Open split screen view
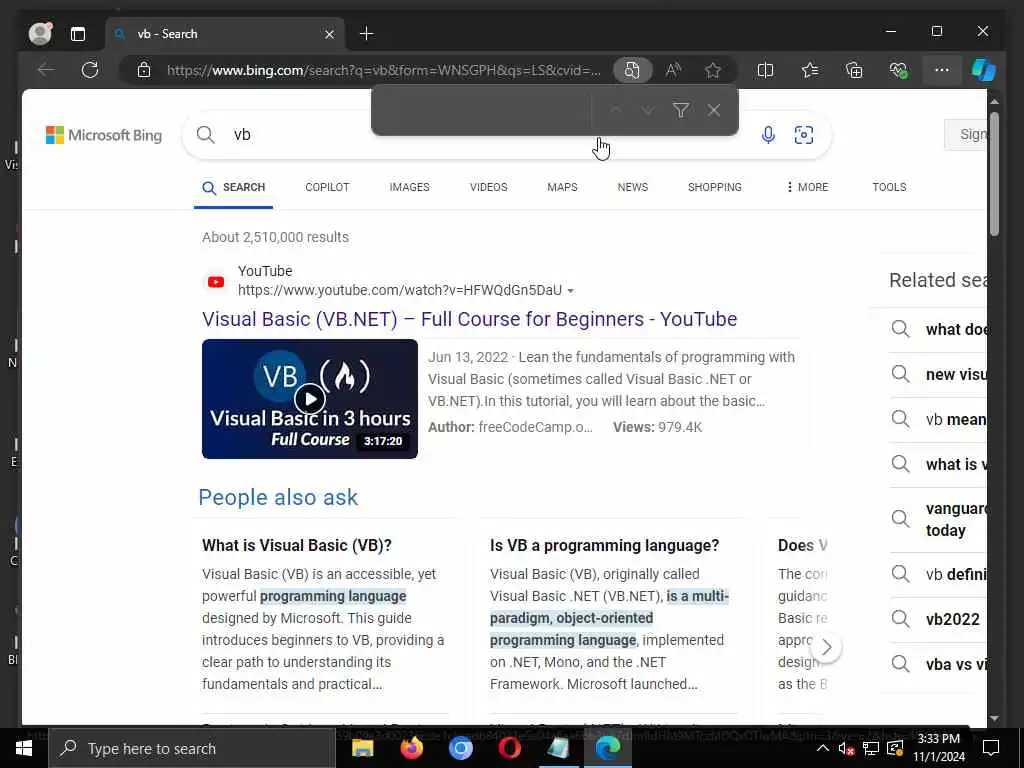Viewport: 1024px width, 768px height. coord(765,70)
